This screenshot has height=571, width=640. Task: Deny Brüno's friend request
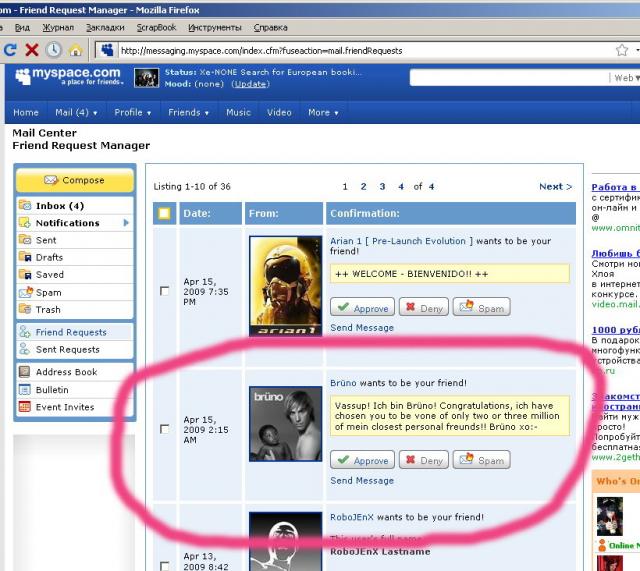[x=424, y=460]
